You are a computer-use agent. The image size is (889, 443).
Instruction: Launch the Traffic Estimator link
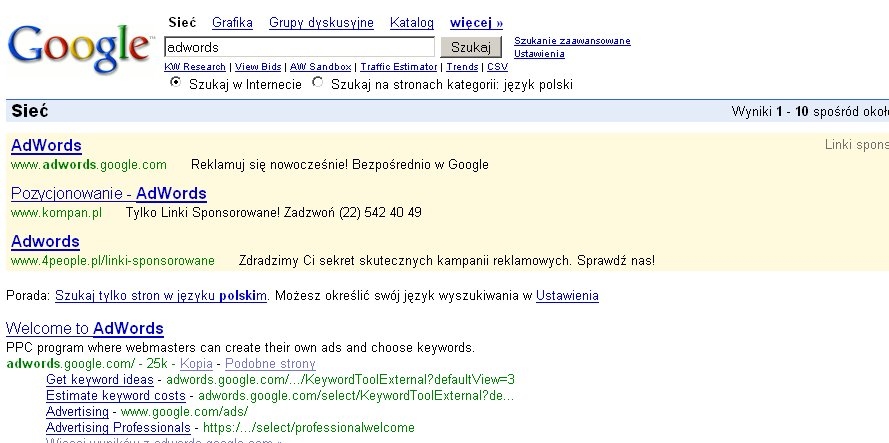coord(399,67)
